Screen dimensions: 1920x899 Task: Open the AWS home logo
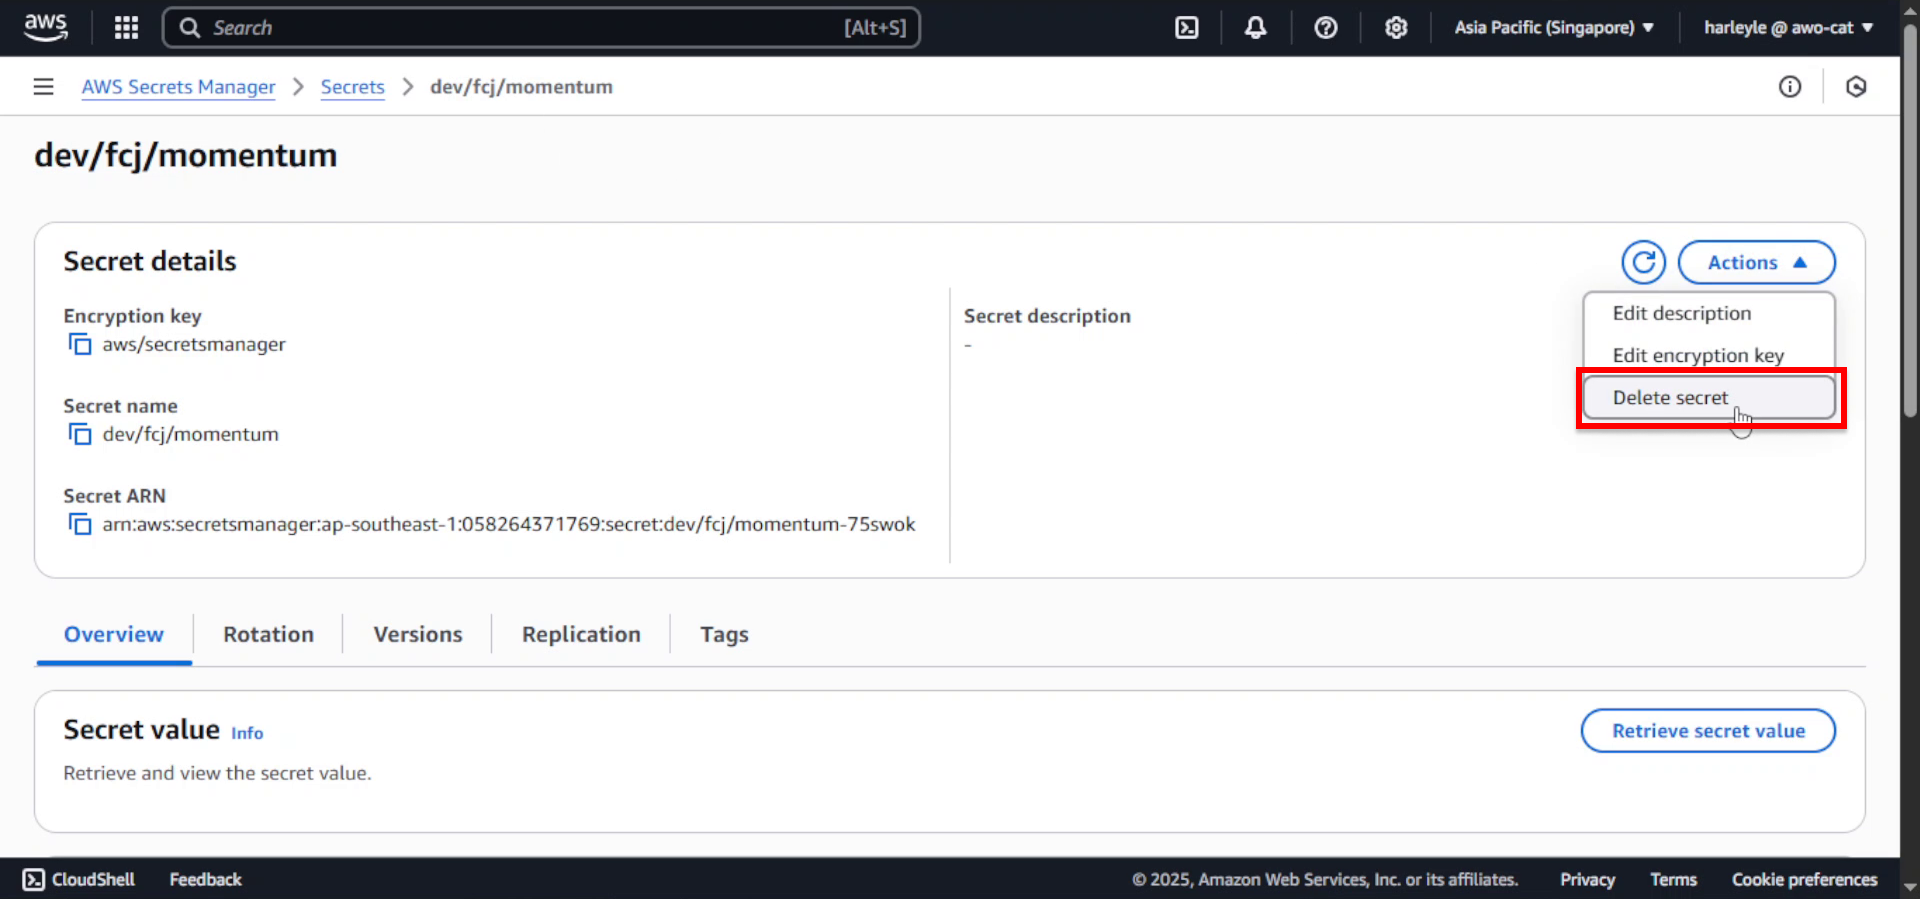coord(46,27)
